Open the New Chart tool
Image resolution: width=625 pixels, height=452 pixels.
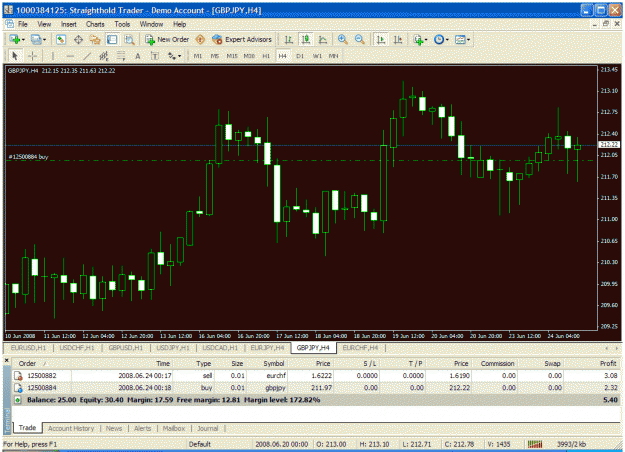coord(14,39)
